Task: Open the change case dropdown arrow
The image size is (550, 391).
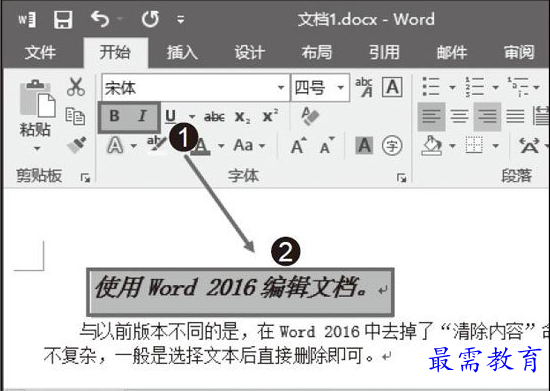Action: click(262, 146)
